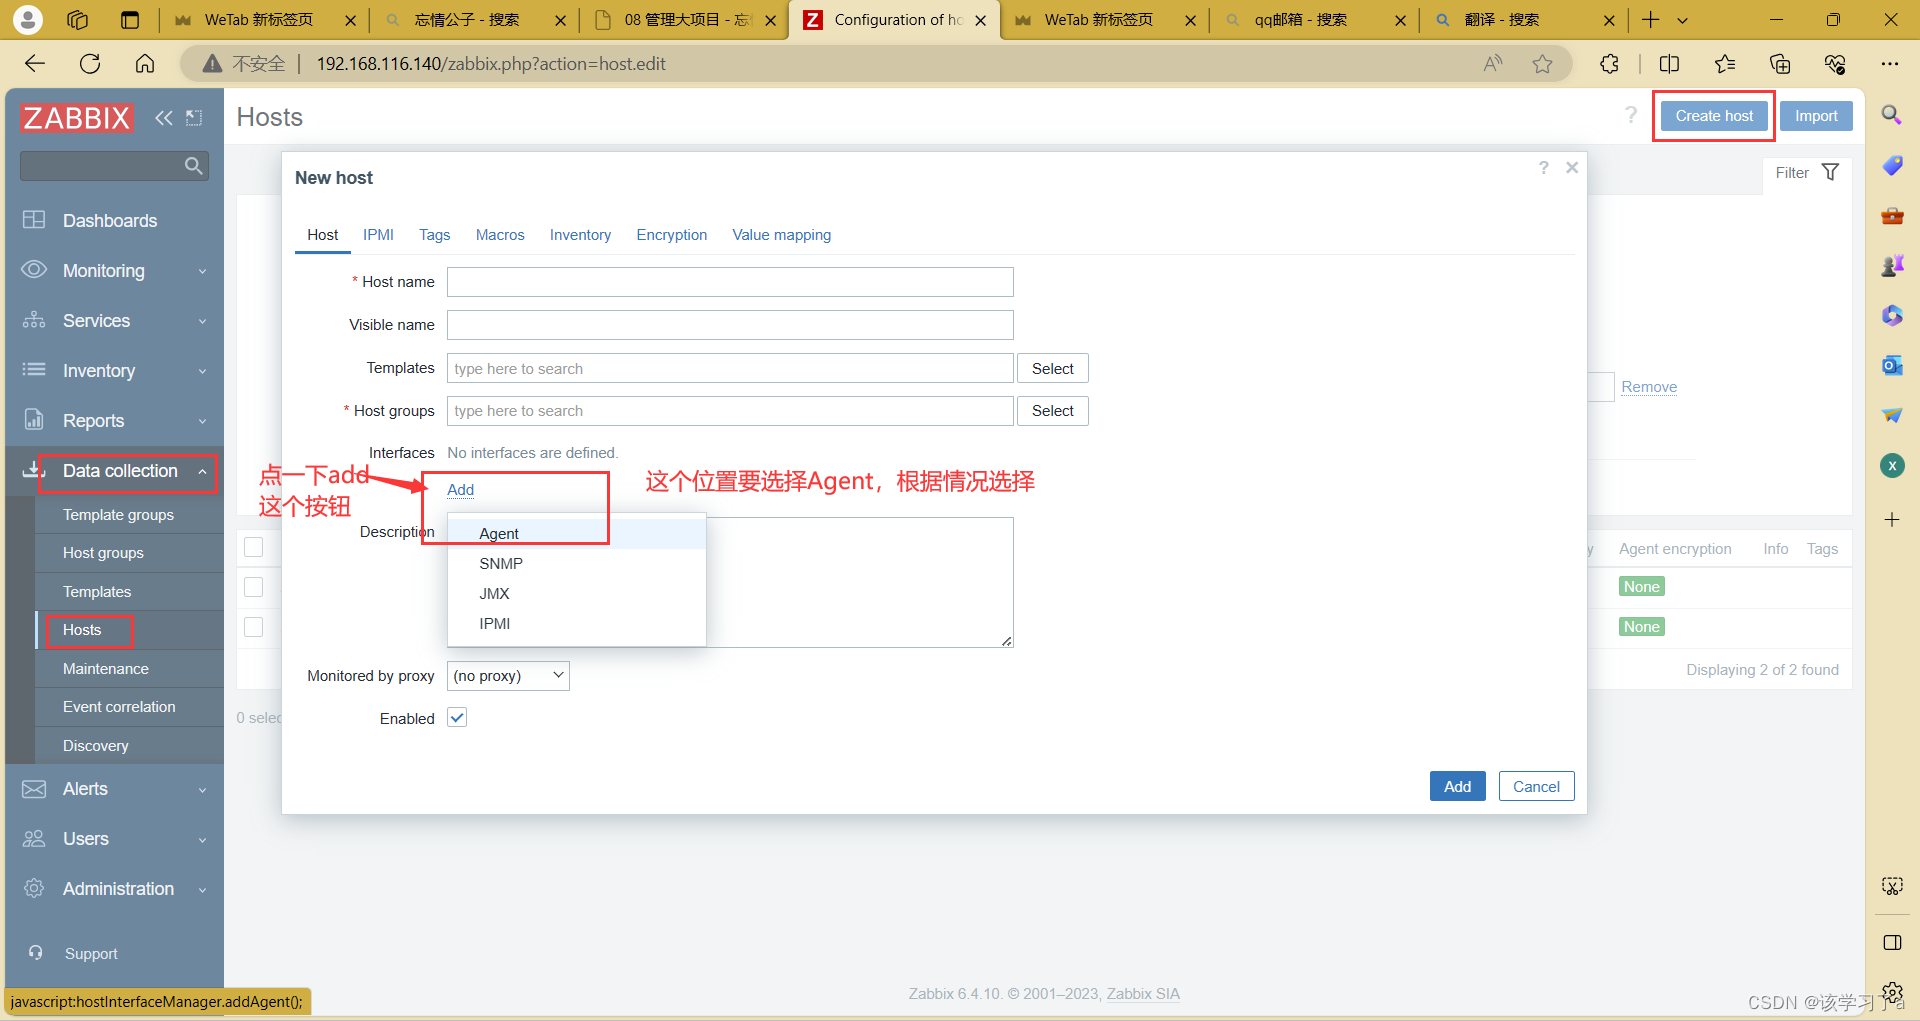The width and height of the screenshot is (1920, 1021).
Task: Open the Value mapping tab
Action: [782, 235]
